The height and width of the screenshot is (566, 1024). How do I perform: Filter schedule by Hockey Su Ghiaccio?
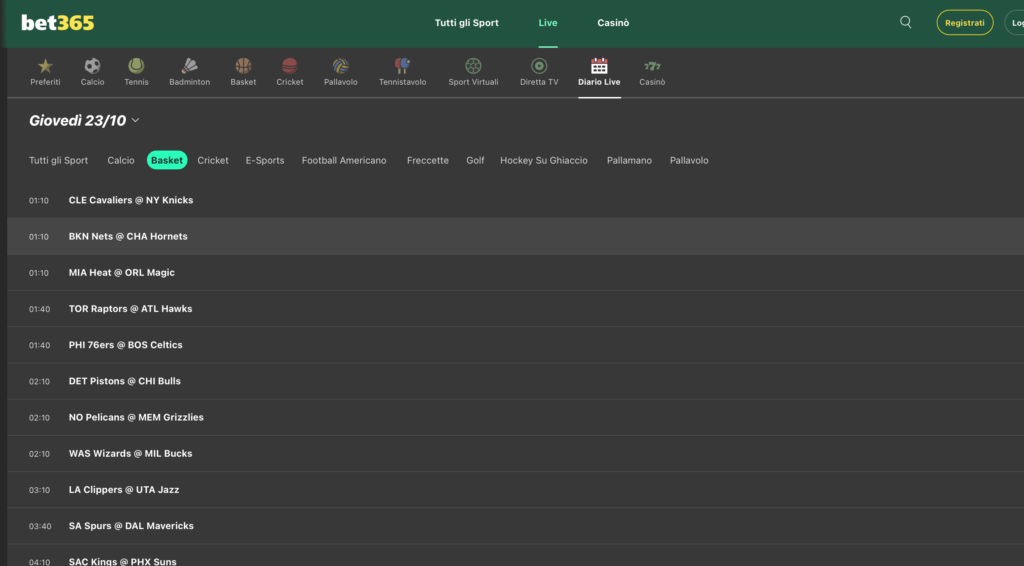[x=544, y=160]
